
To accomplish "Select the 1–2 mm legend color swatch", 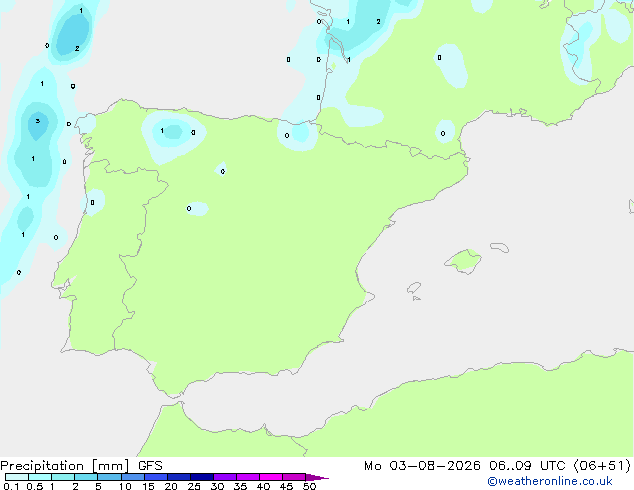I will click(63, 477).
